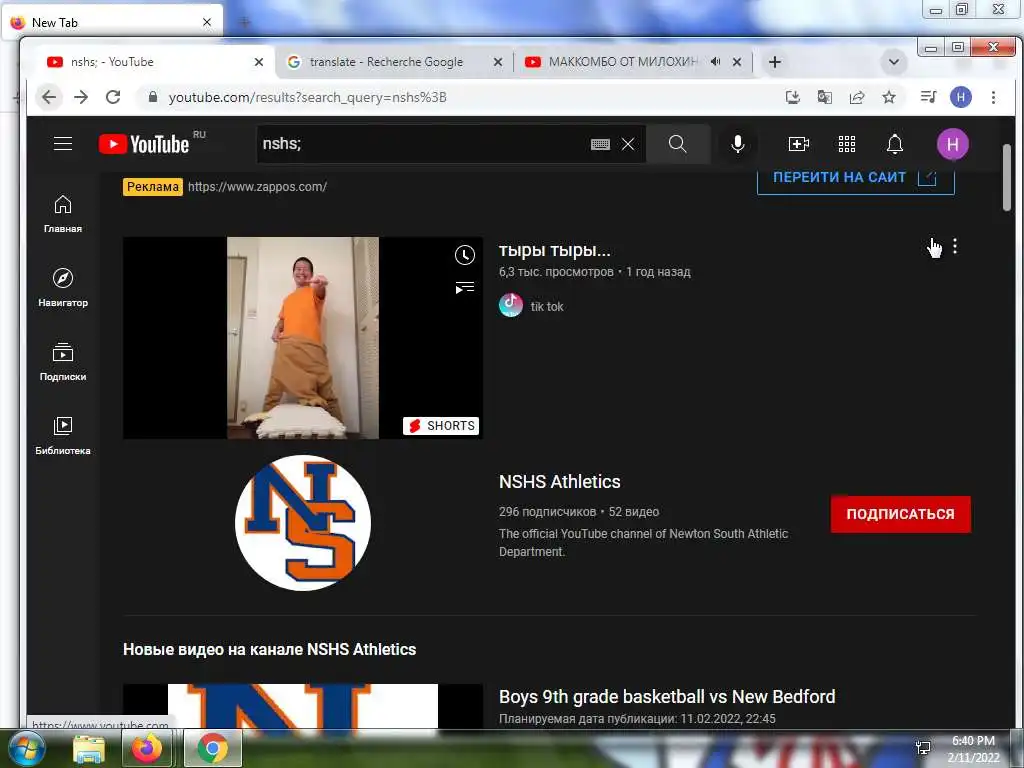
Task: Go forward in Chrome
Action: (81, 97)
